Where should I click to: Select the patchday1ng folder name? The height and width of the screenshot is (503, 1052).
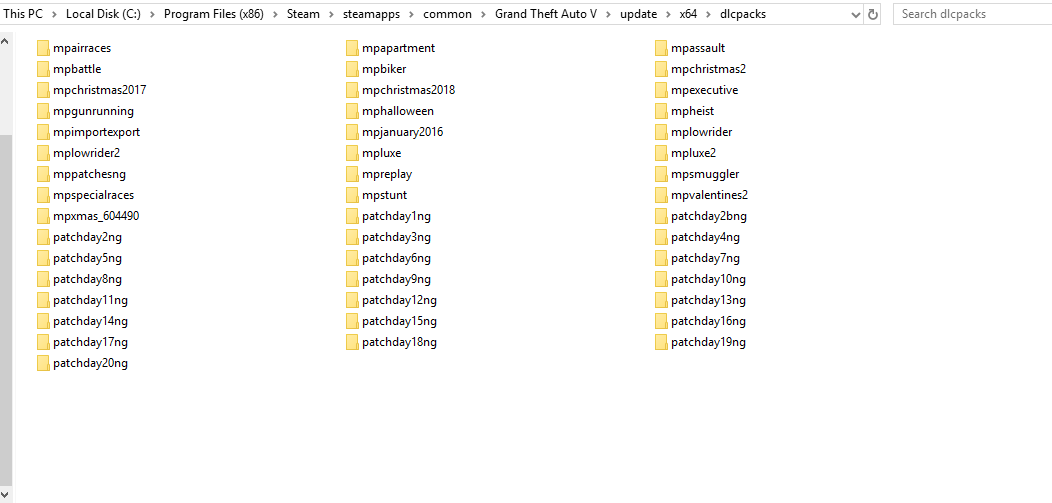pos(397,216)
